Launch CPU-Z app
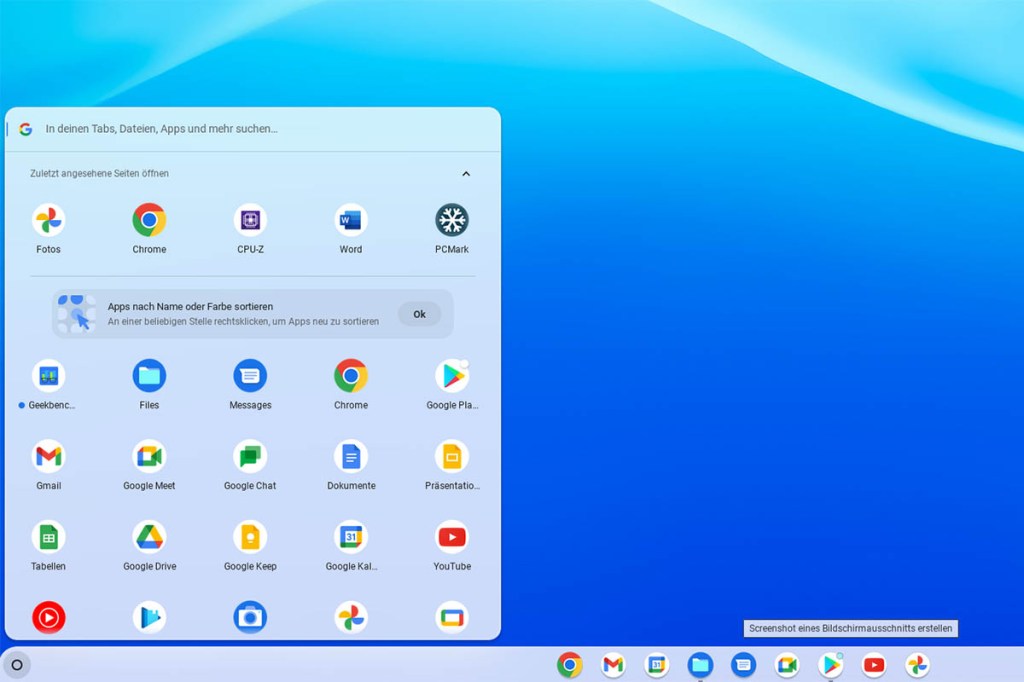The image size is (1024, 682). pos(250,221)
